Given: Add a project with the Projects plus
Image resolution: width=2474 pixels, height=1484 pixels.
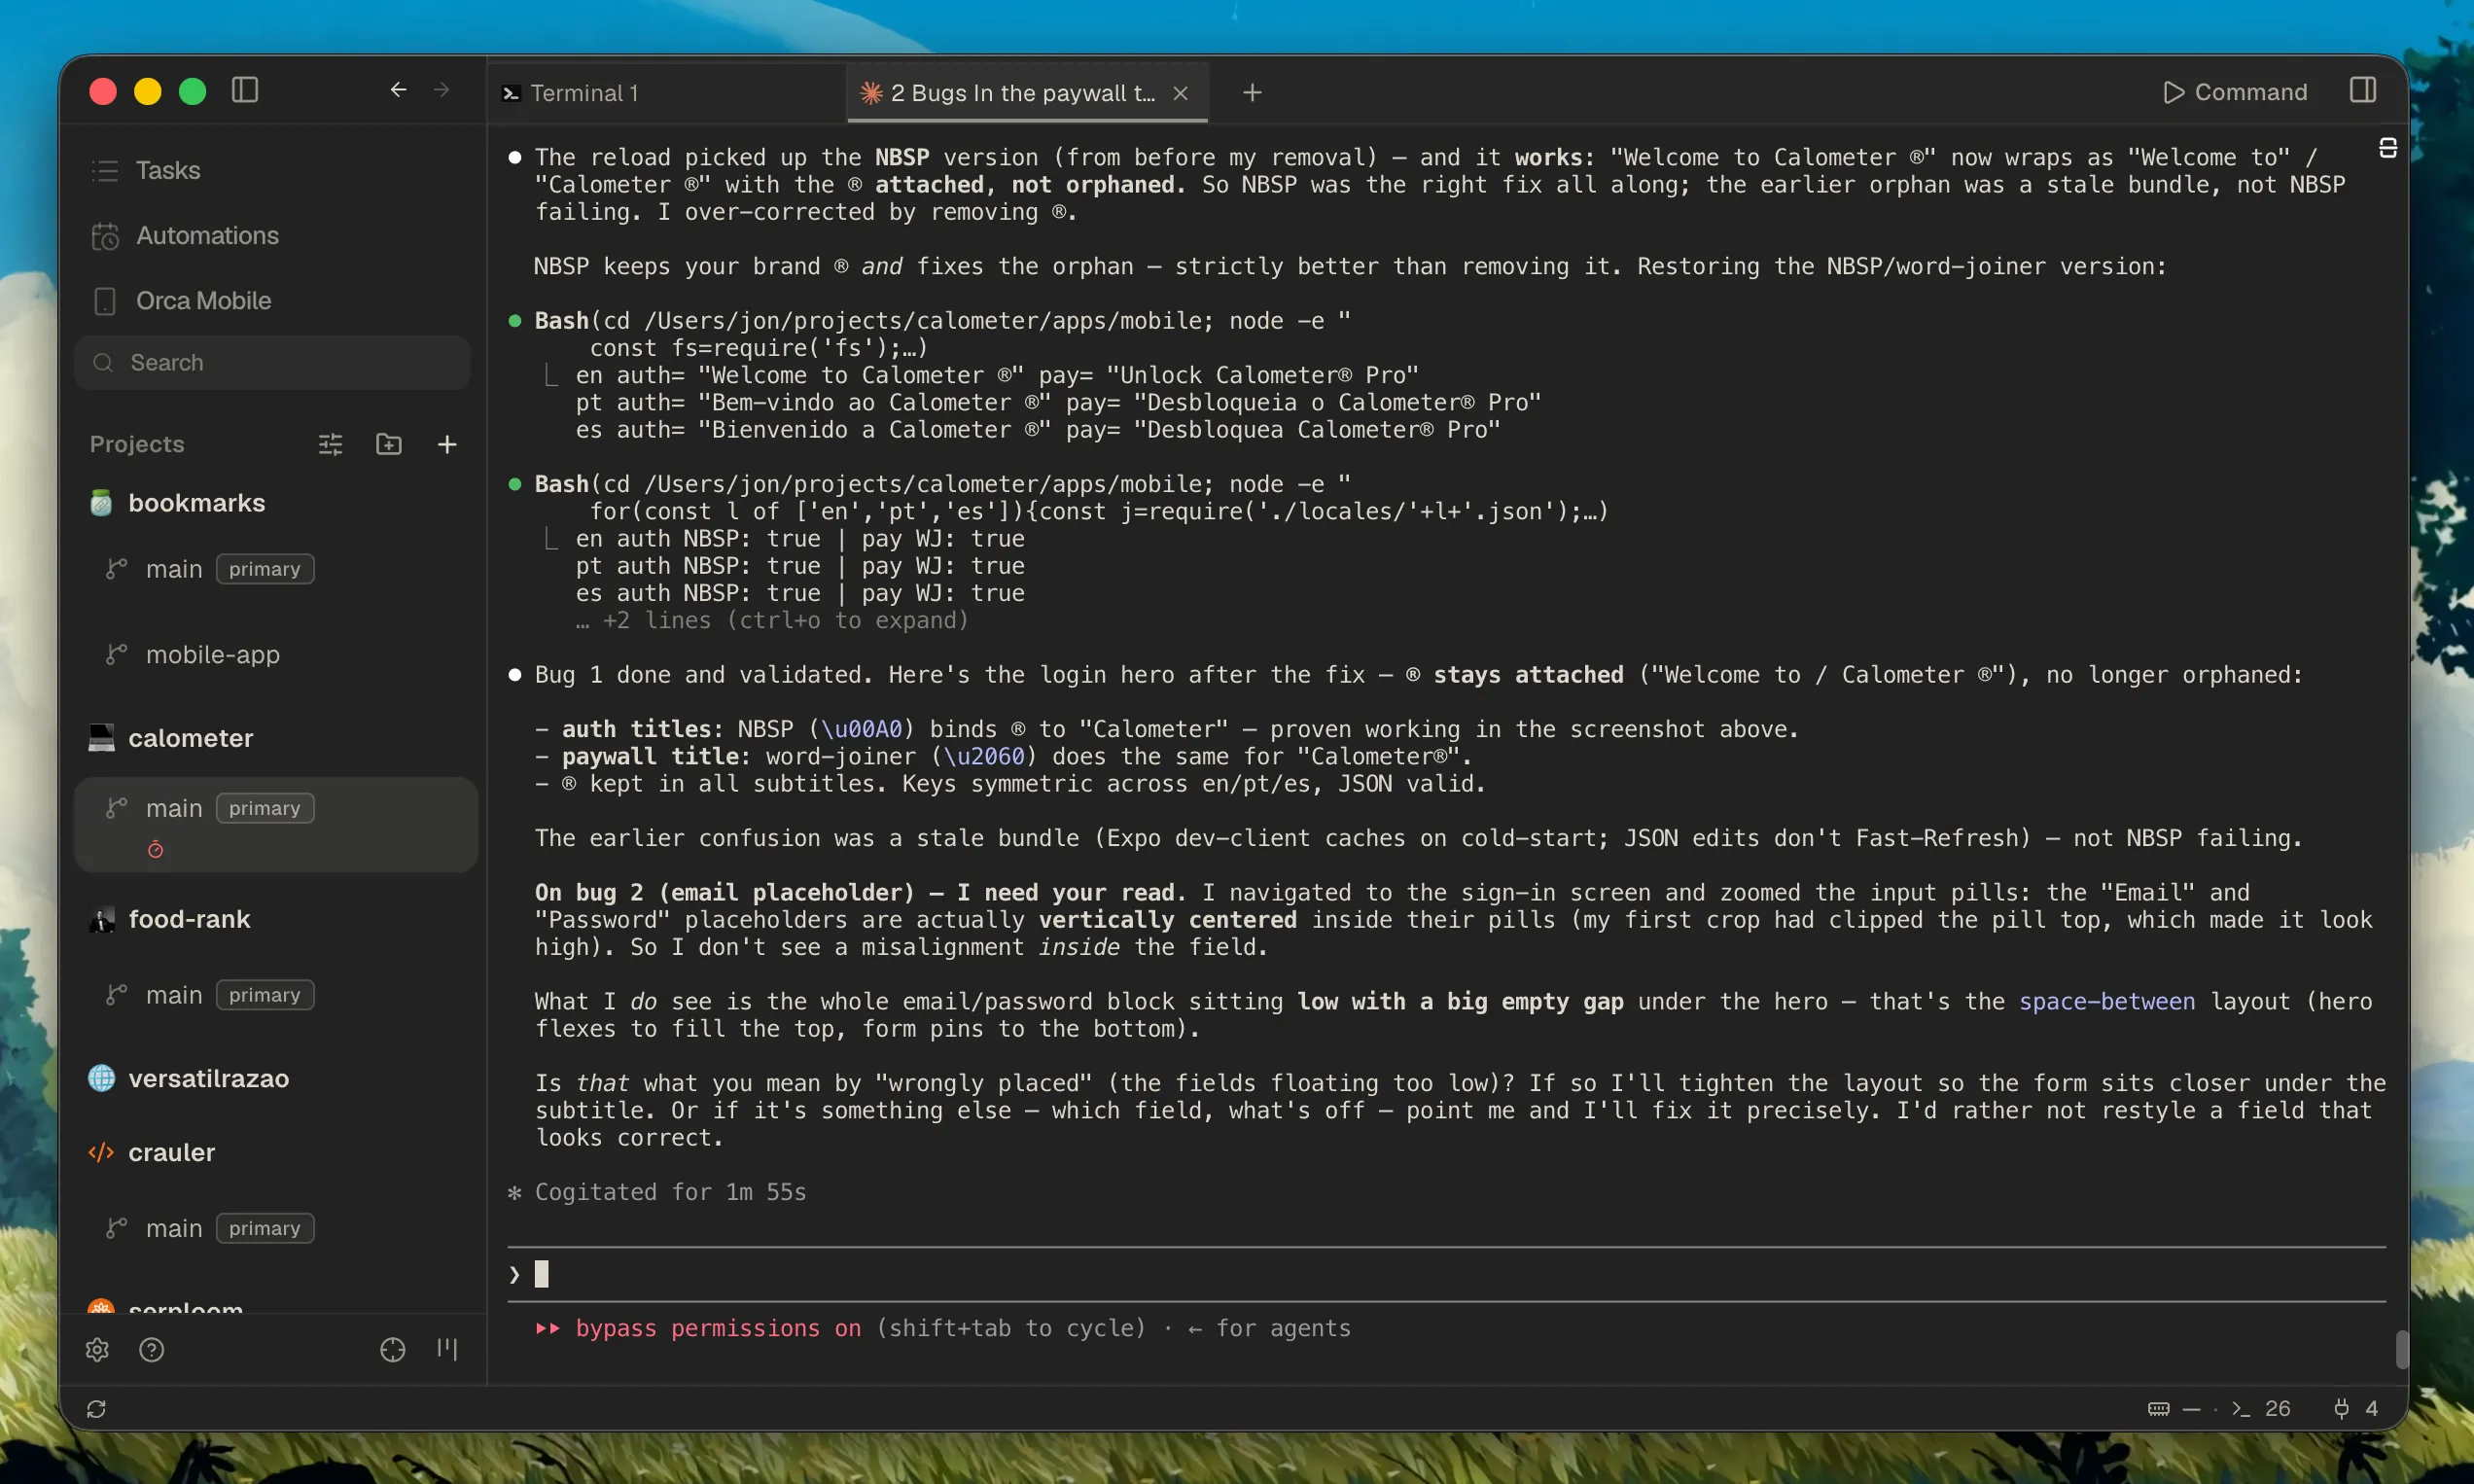Looking at the screenshot, I should (447, 444).
